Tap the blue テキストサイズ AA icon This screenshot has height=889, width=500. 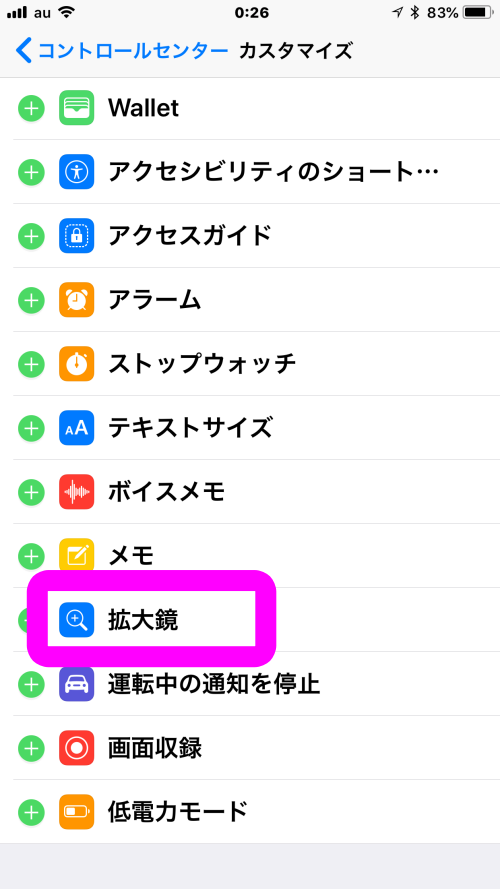pos(77,428)
